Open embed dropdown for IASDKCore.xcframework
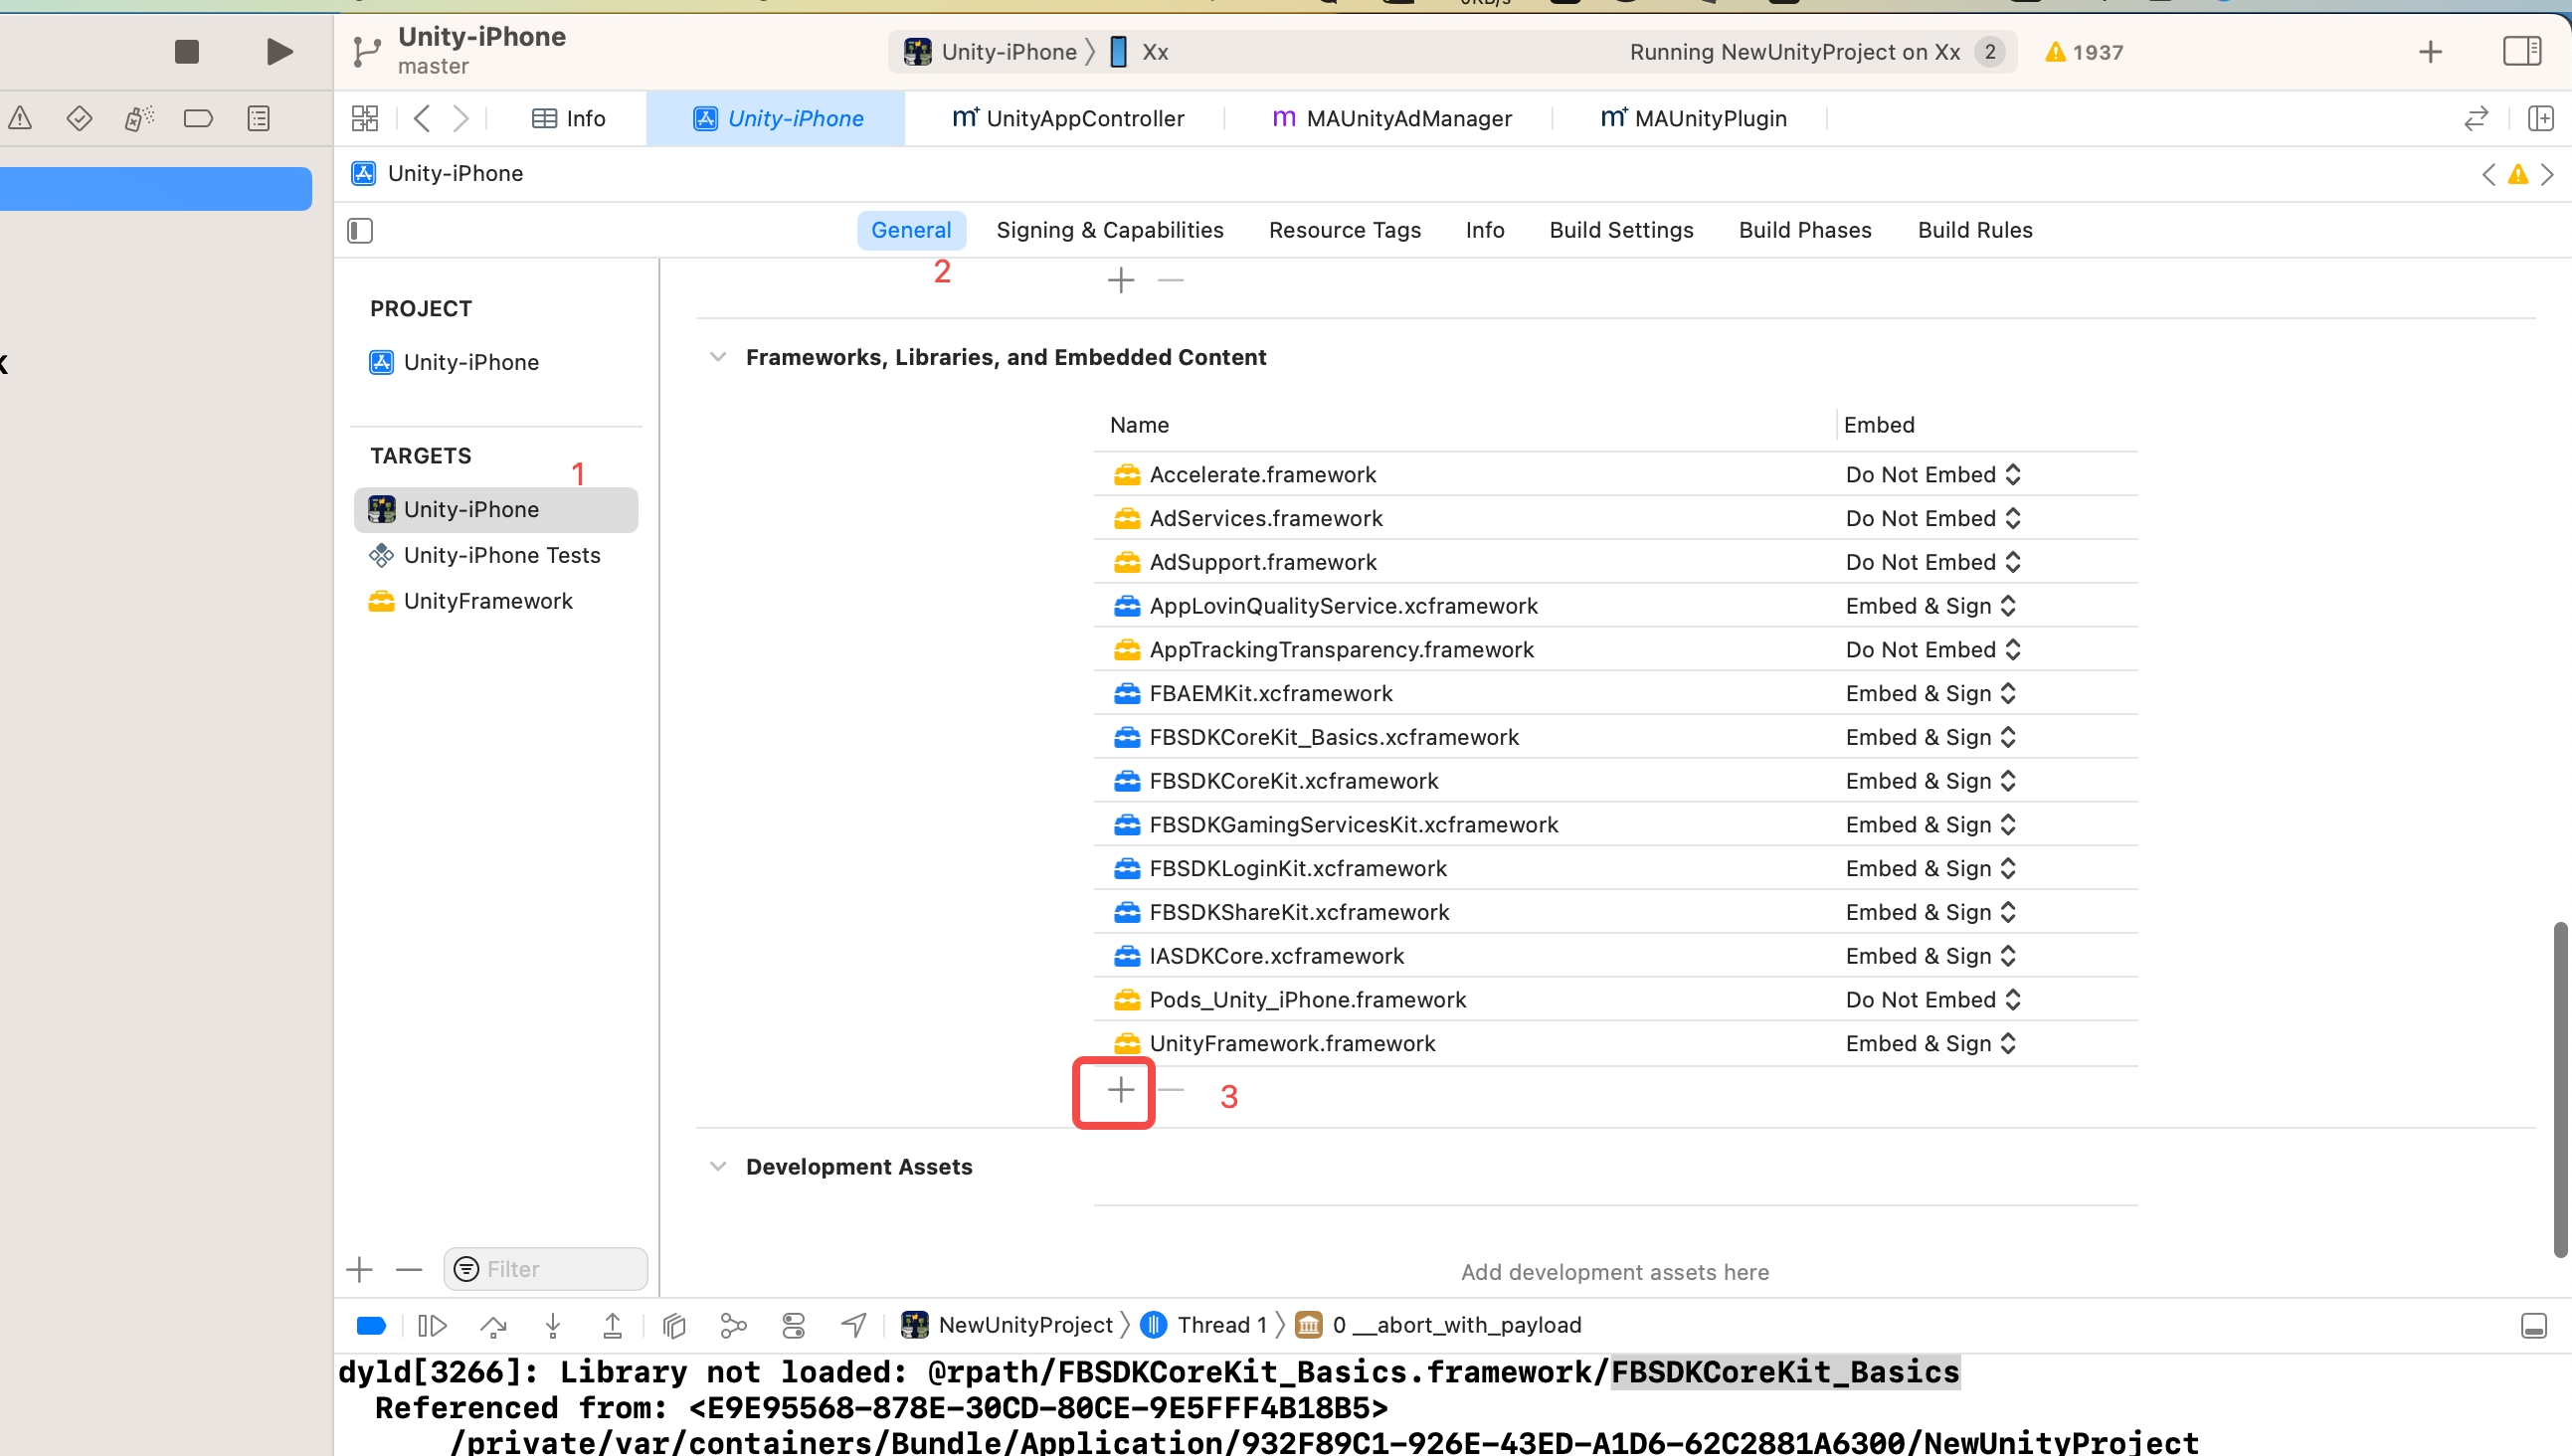This screenshot has height=1456, width=2572. (x=1930, y=956)
